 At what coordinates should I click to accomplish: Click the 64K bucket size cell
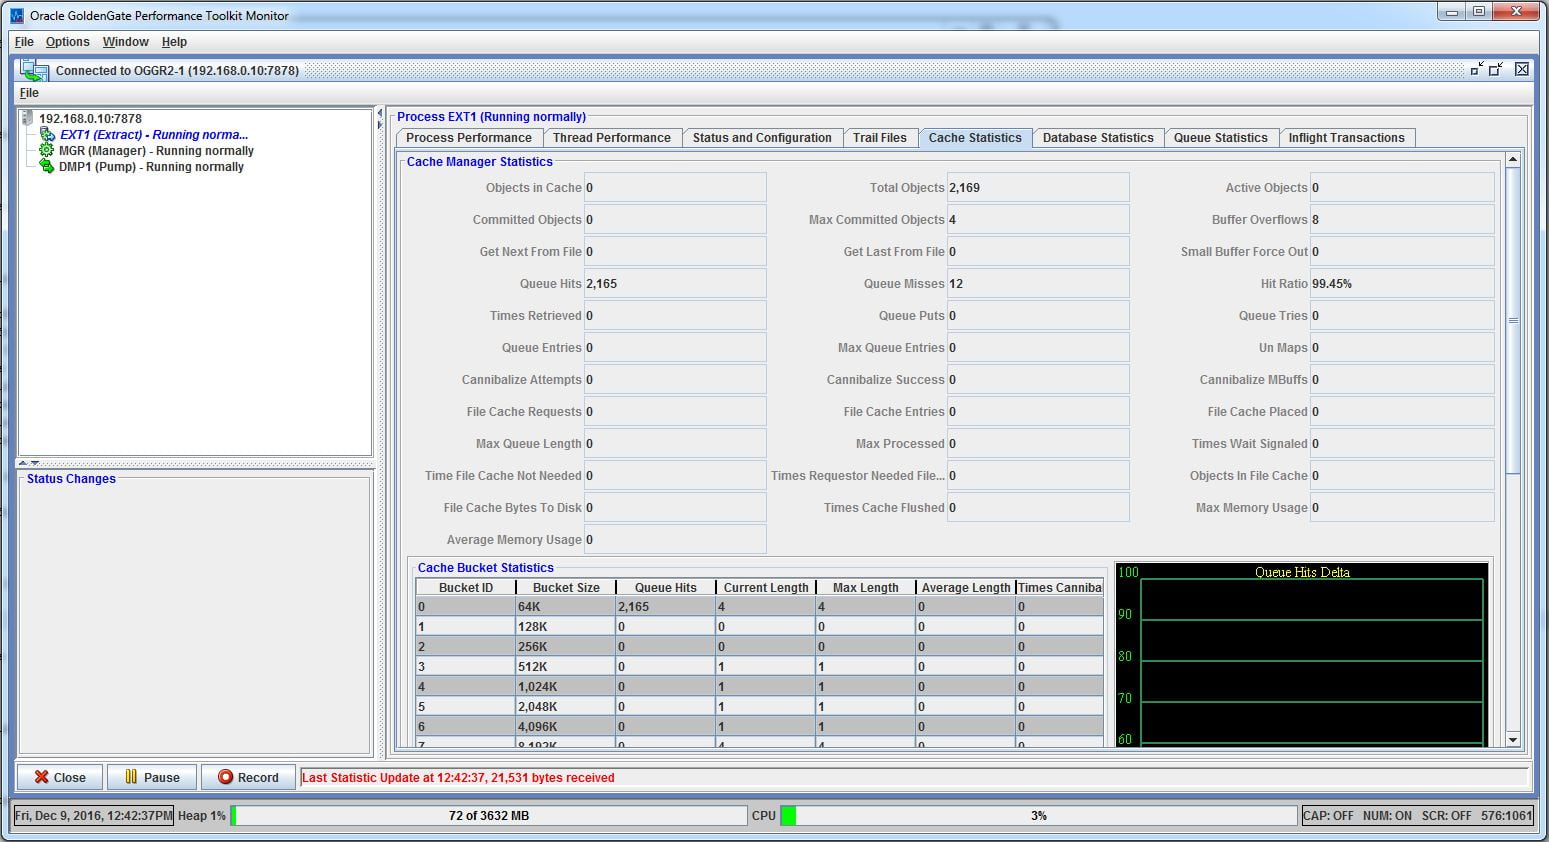click(x=565, y=606)
